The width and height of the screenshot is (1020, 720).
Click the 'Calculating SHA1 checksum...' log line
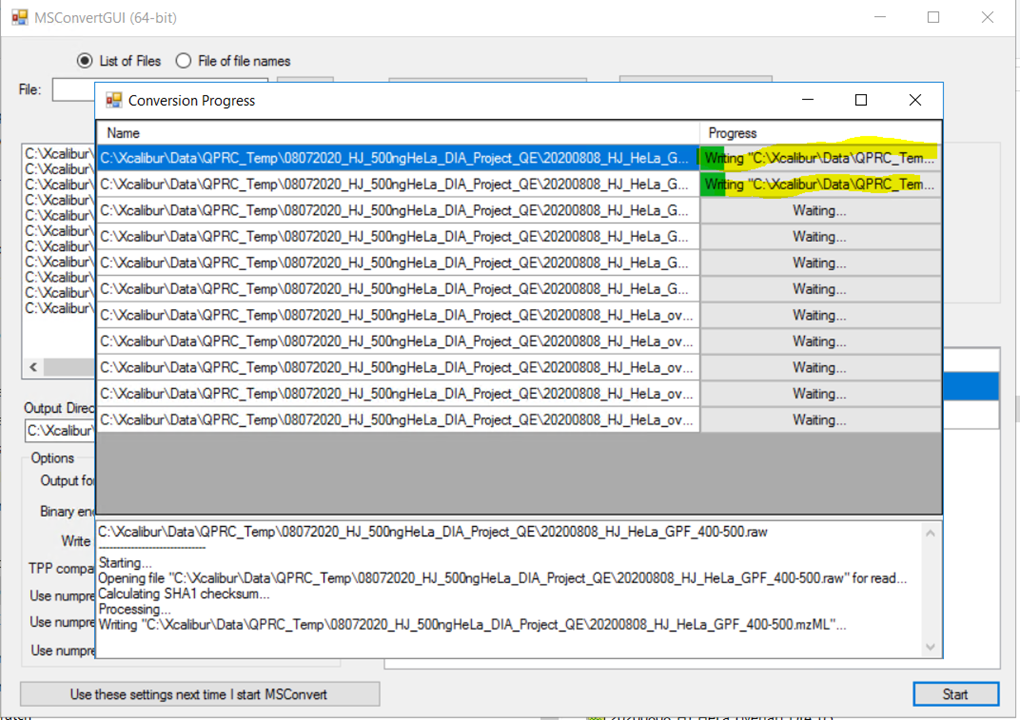[183, 594]
